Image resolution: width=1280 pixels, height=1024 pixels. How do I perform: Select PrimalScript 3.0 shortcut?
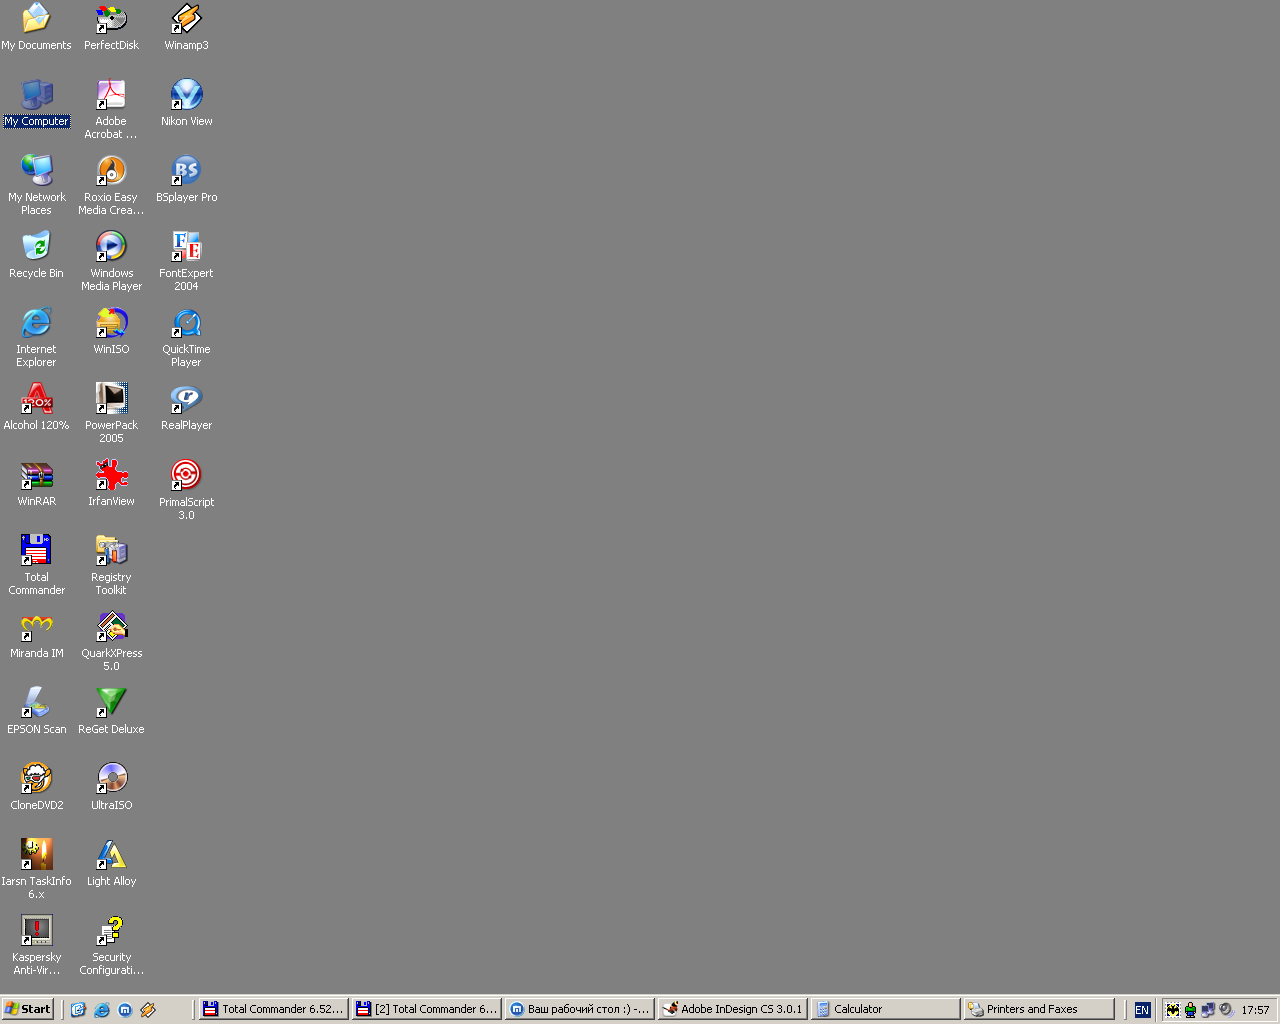tap(186, 490)
